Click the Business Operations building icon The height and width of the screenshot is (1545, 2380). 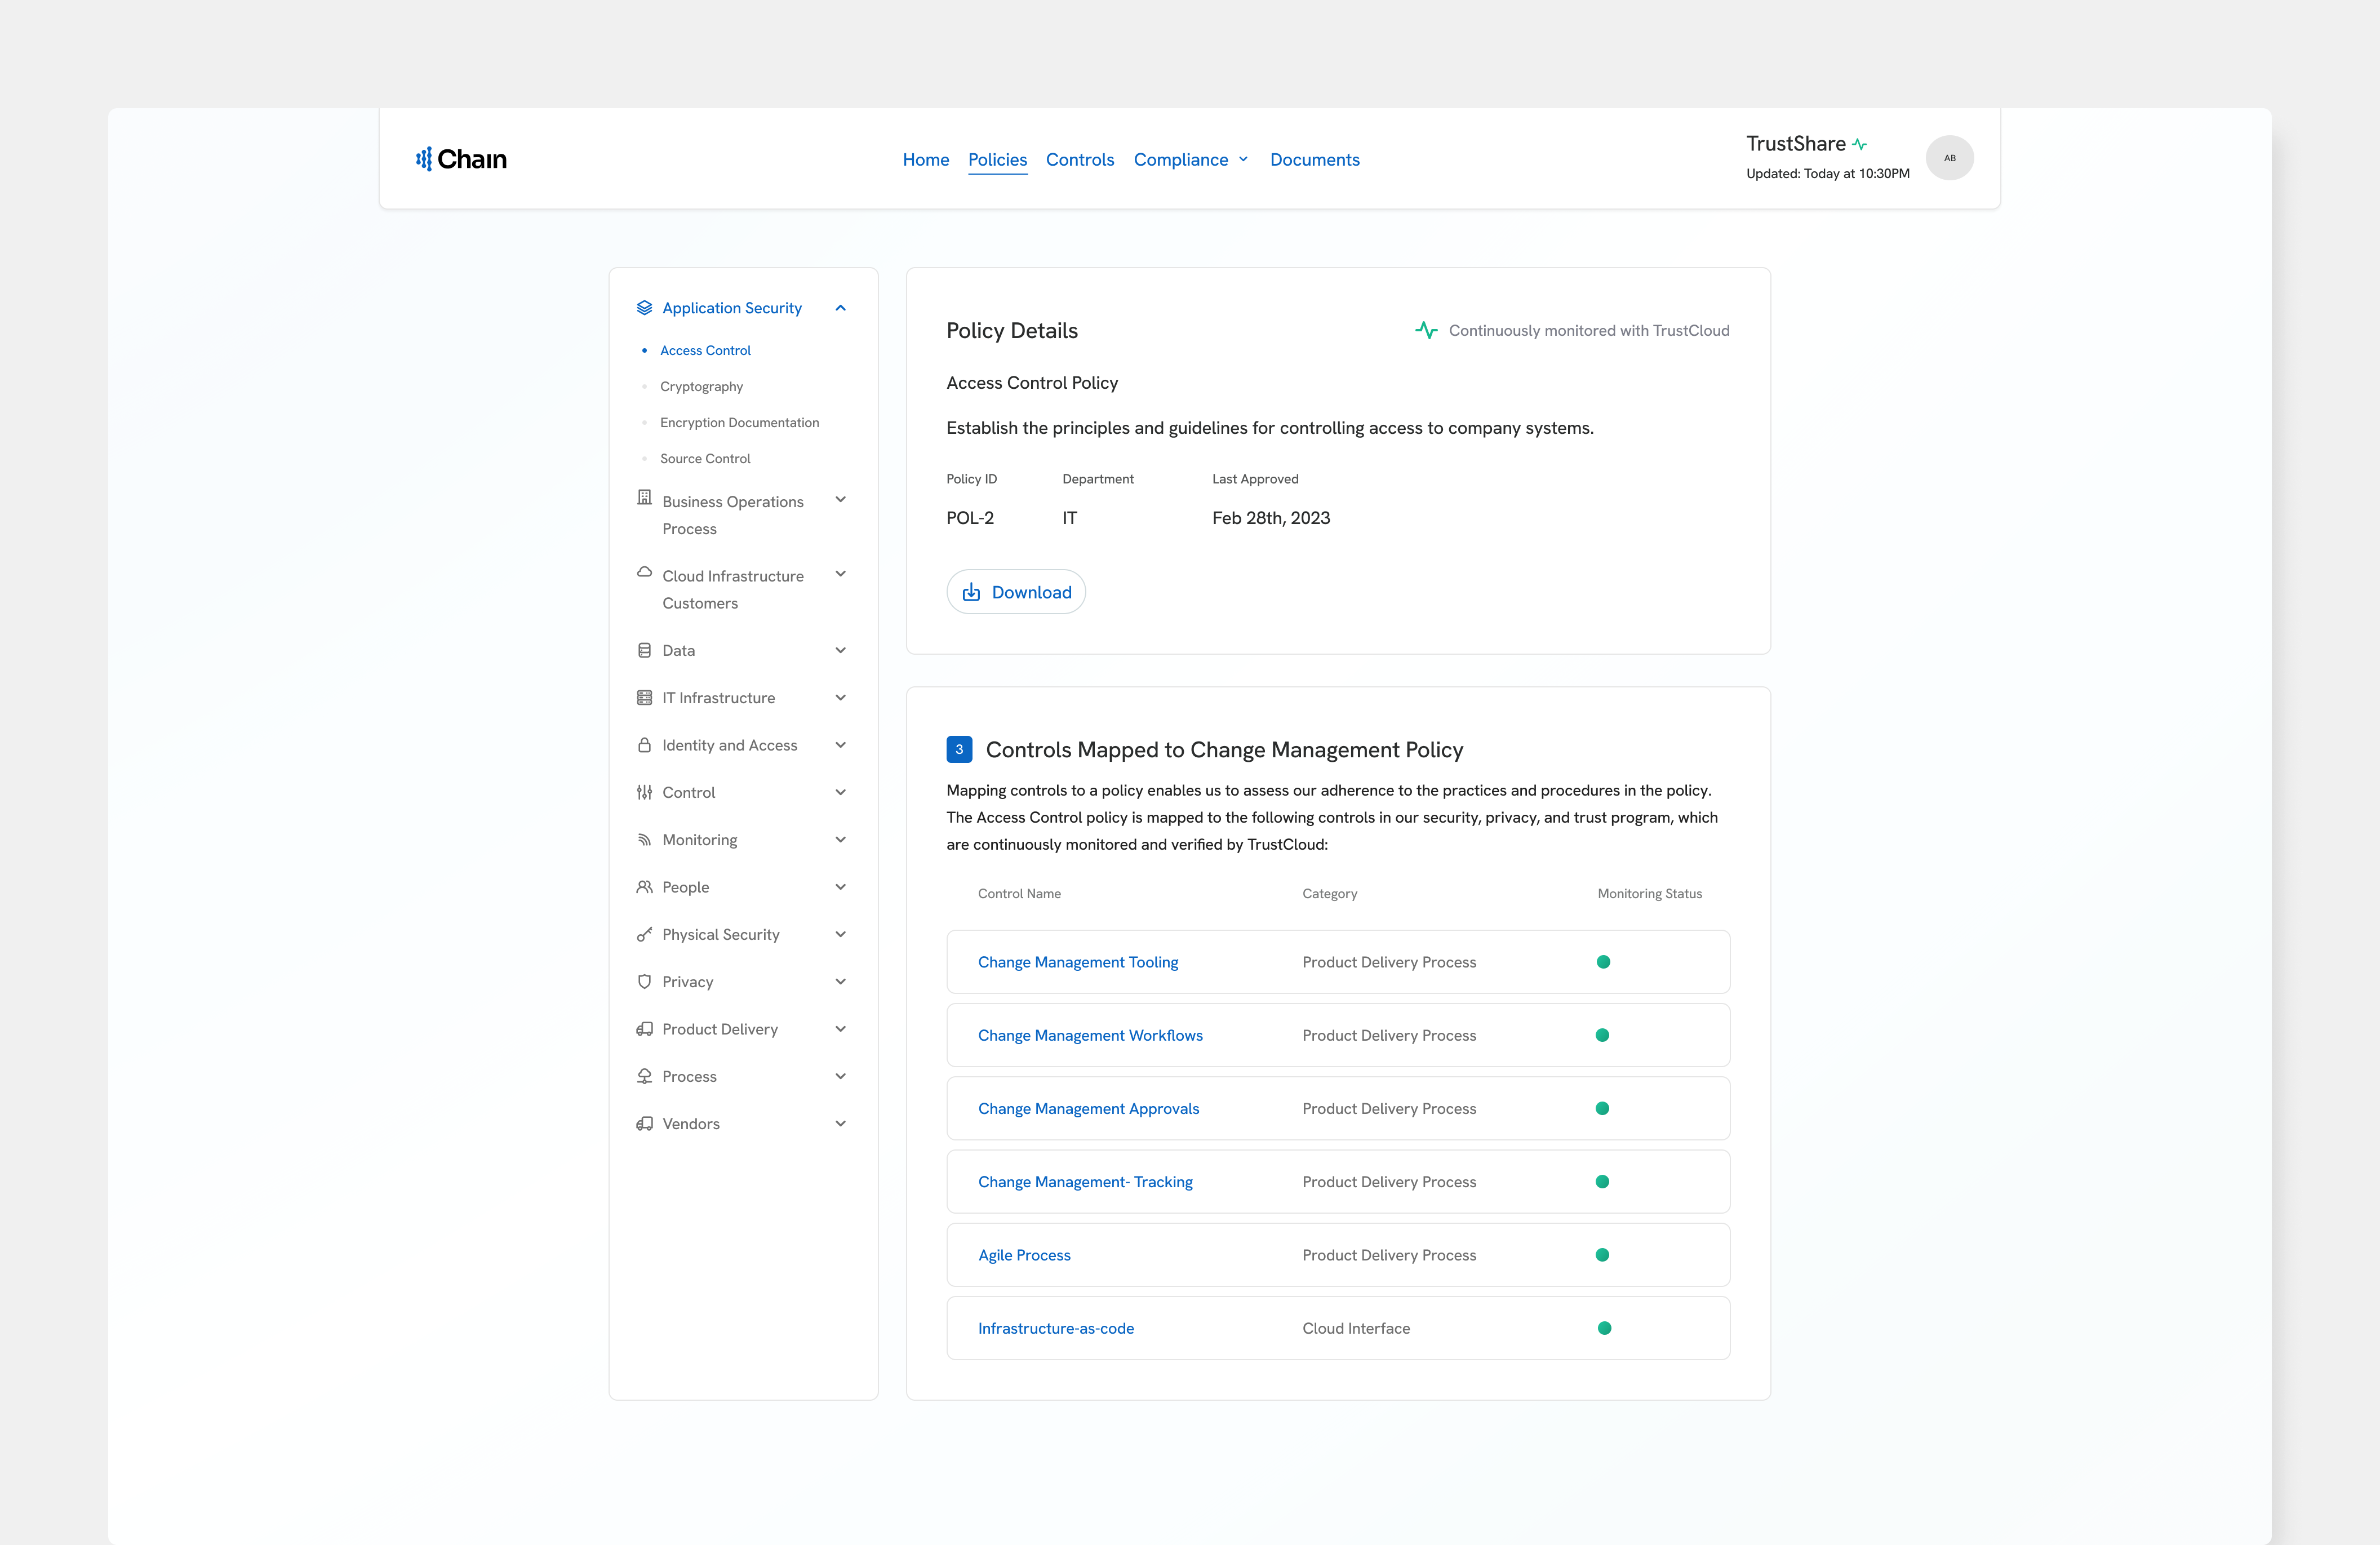[644, 497]
